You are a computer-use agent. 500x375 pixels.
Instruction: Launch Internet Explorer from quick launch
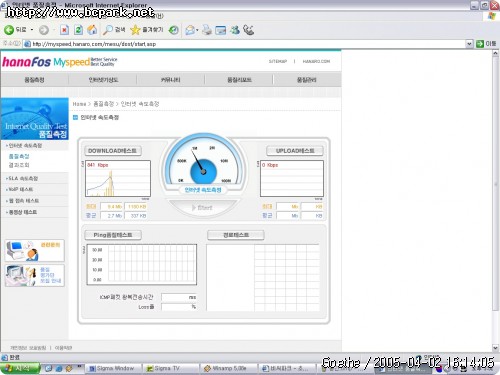point(59,368)
